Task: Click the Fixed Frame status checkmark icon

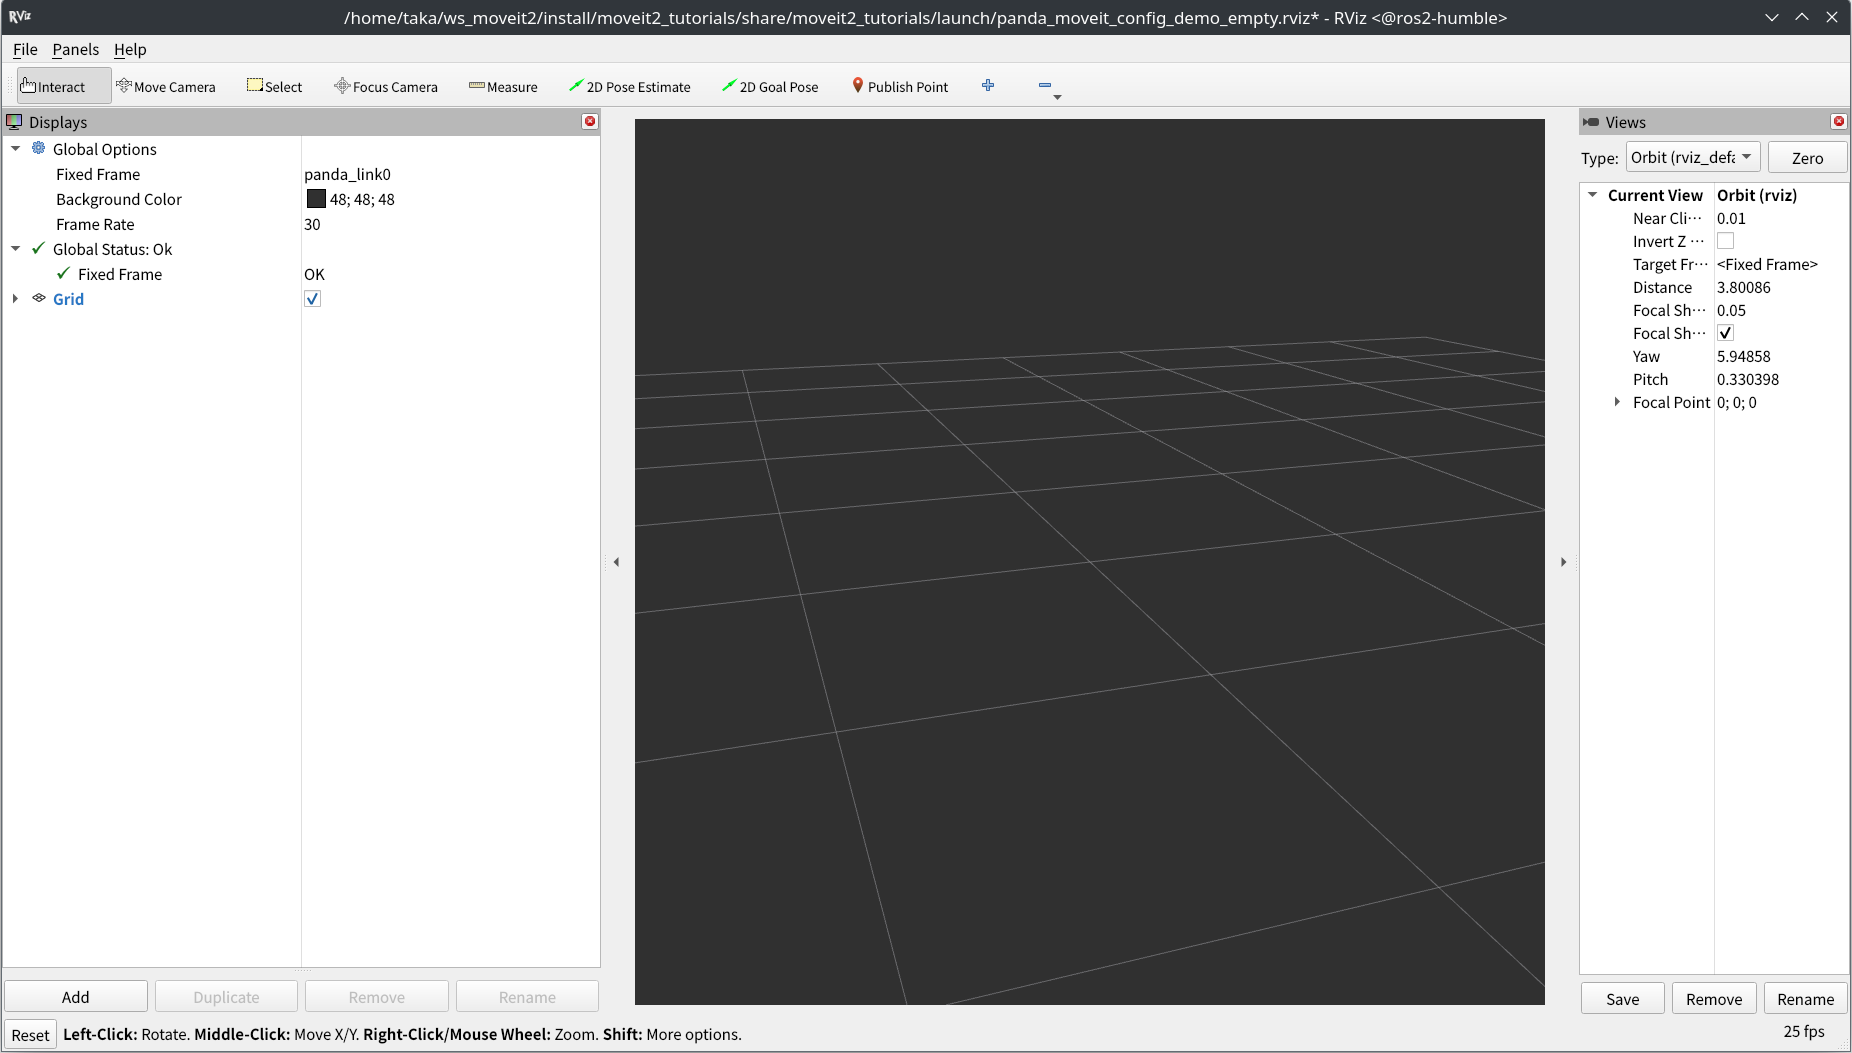Action: (64, 273)
